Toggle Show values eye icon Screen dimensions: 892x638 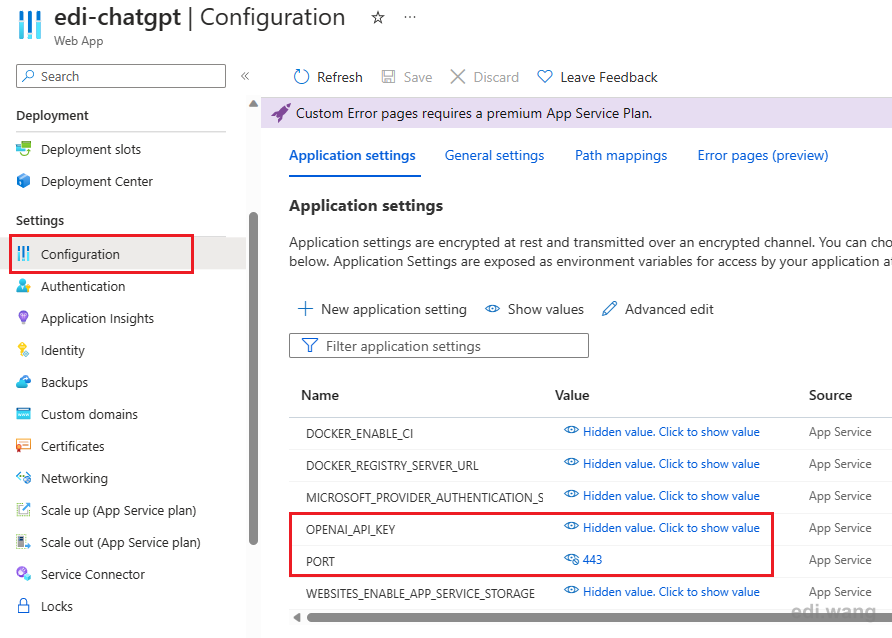[x=492, y=309]
